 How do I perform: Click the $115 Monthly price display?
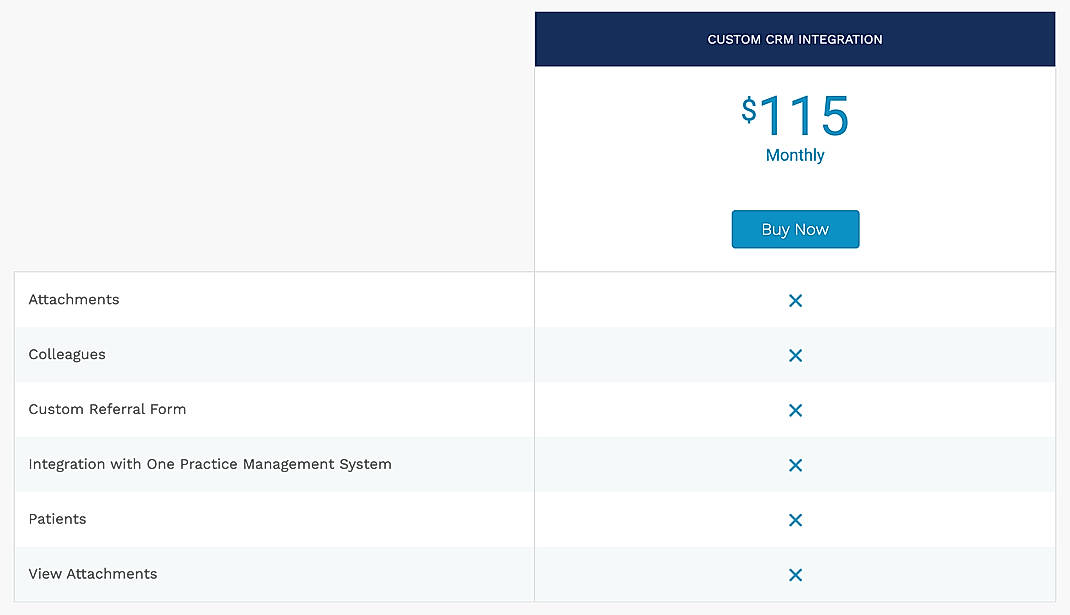pyautogui.click(x=795, y=125)
